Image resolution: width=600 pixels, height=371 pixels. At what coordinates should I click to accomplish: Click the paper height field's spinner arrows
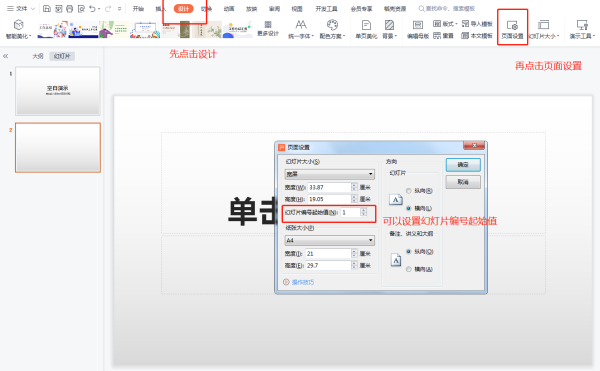click(x=354, y=265)
